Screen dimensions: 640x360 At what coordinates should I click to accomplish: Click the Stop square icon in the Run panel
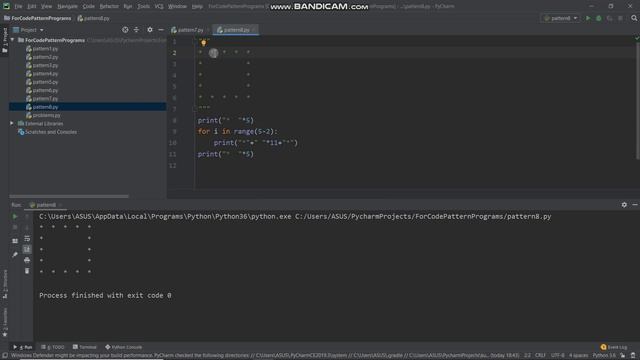15,227
